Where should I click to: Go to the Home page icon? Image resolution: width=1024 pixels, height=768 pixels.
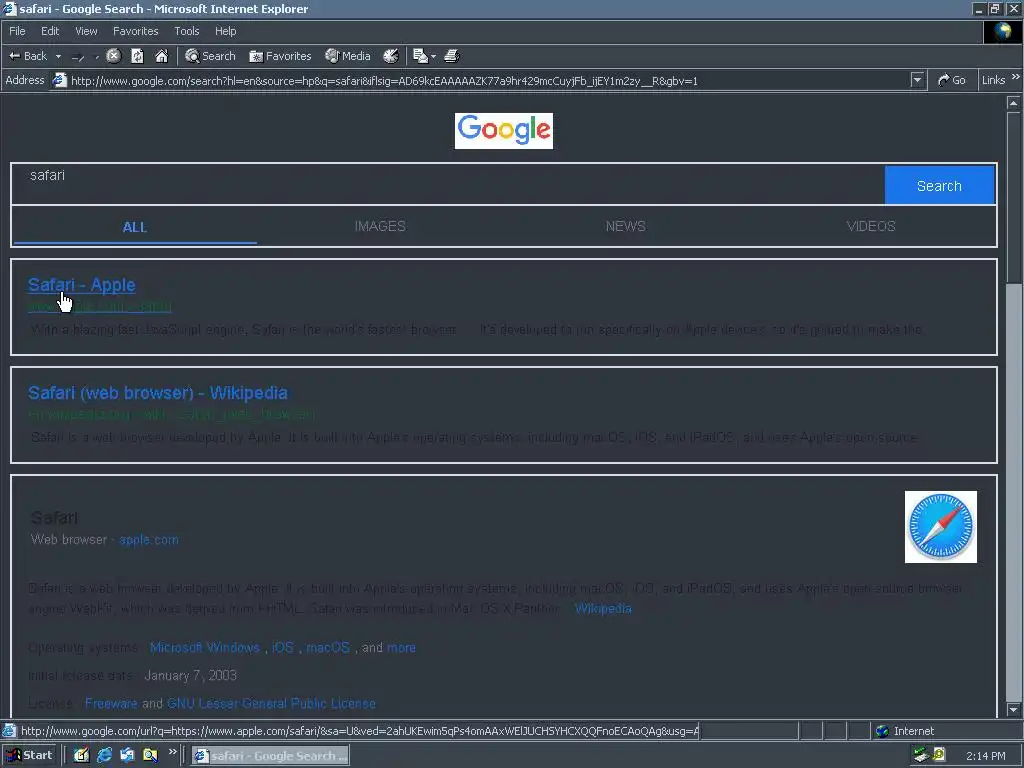(161, 56)
